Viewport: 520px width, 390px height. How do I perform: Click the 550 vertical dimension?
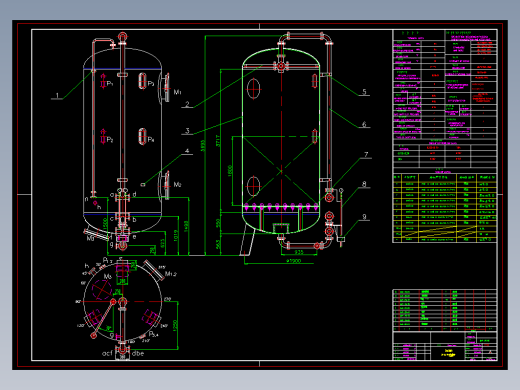(218, 223)
